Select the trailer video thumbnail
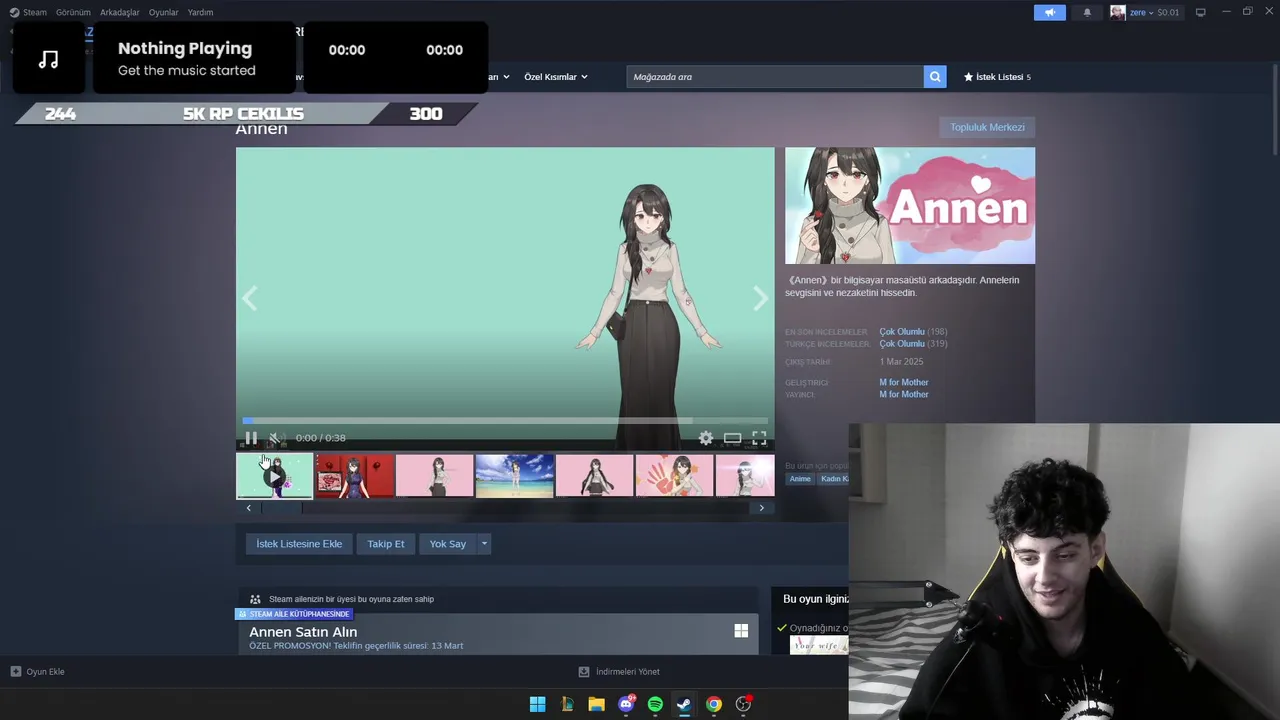Image resolution: width=1280 pixels, height=720 pixels. point(274,476)
